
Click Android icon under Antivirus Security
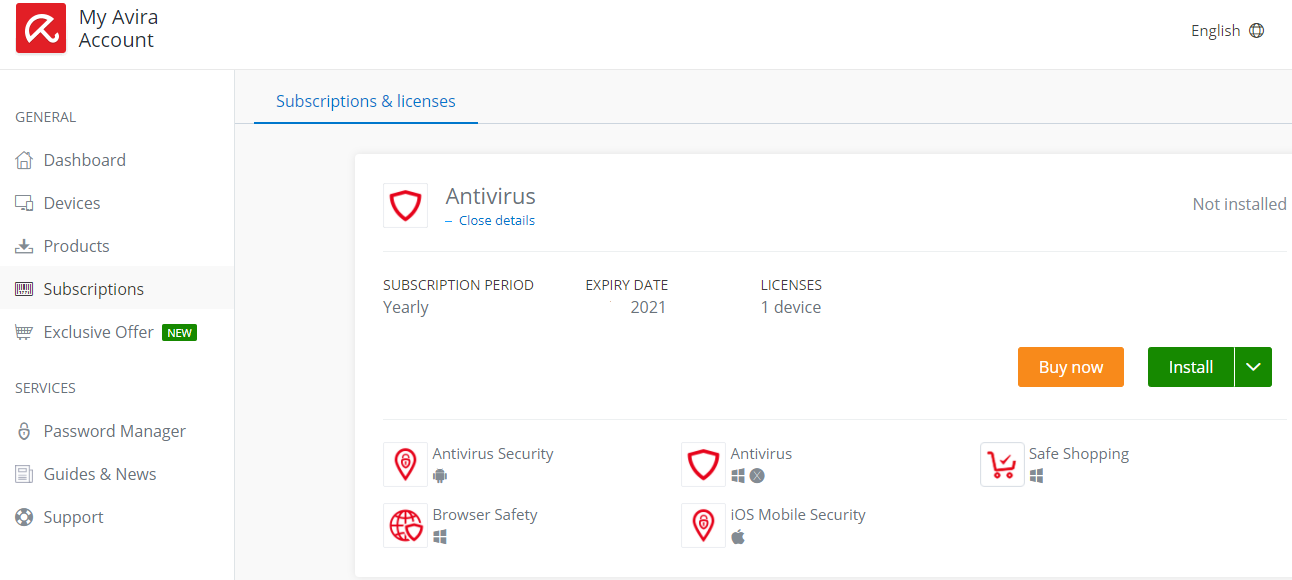coord(440,476)
